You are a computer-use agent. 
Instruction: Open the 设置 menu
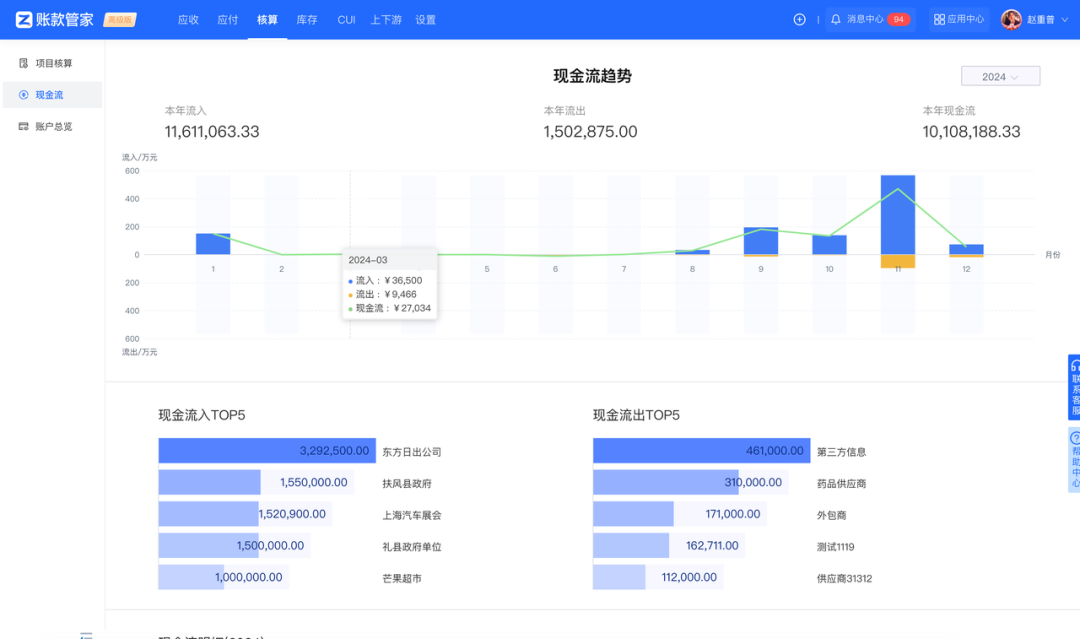[x=425, y=19]
